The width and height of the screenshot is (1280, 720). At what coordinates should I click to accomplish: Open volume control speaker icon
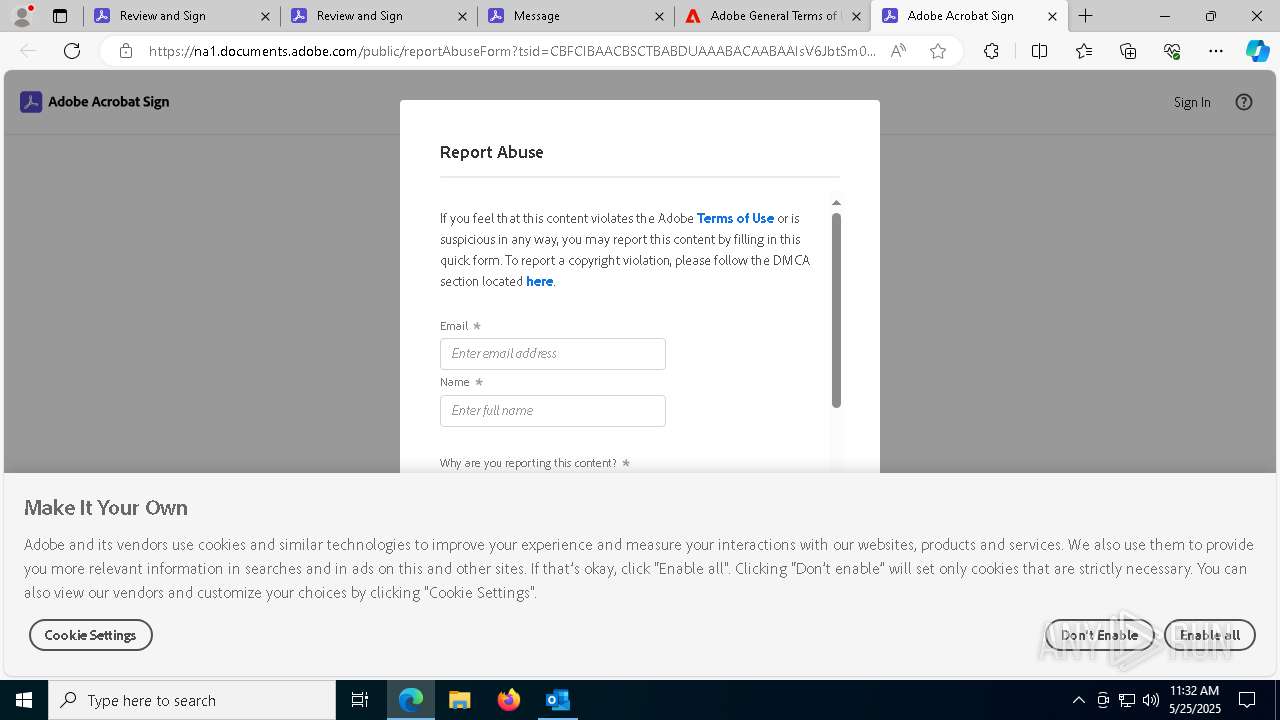[x=1150, y=700]
